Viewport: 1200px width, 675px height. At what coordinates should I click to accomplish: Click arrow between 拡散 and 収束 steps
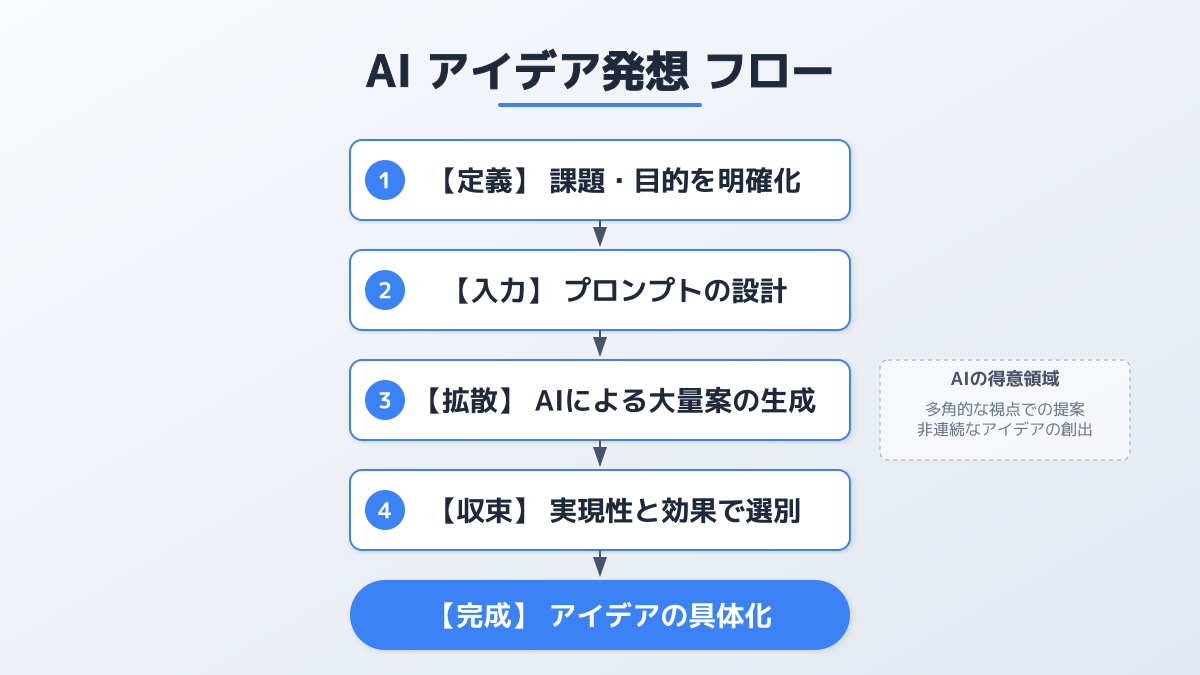click(x=600, y=455)
